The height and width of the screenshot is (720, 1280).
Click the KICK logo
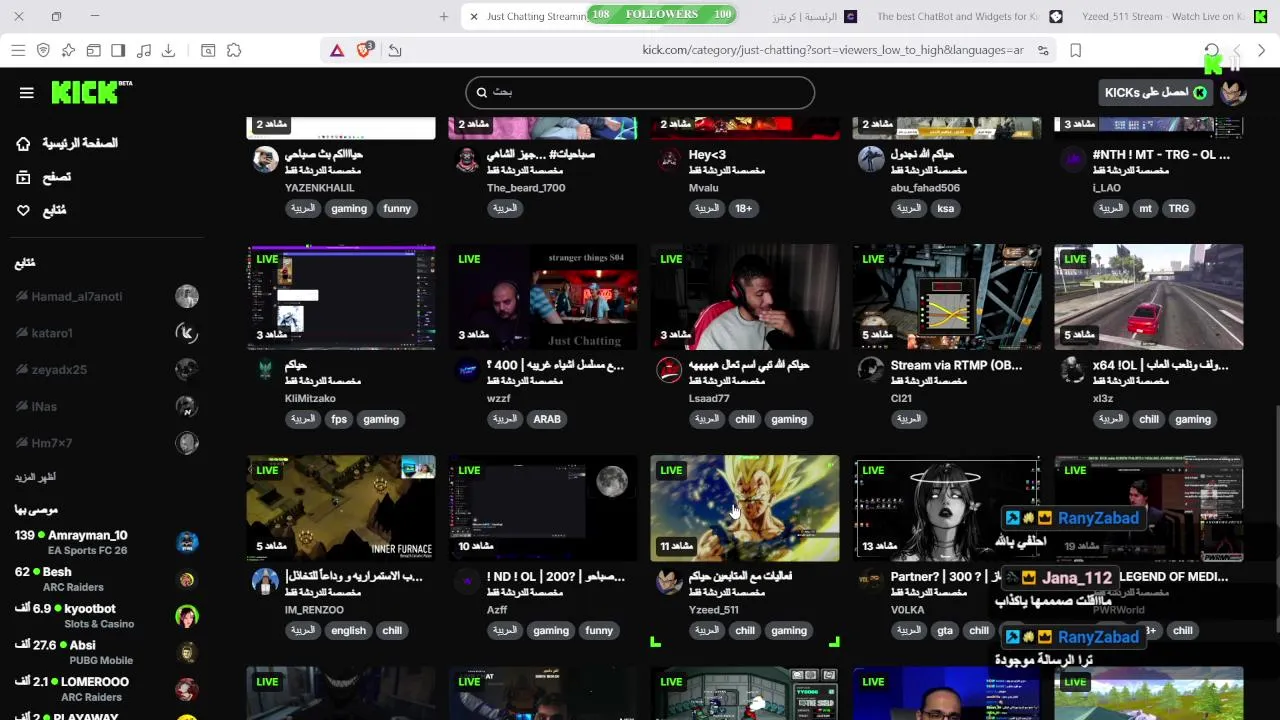(91, 92)
